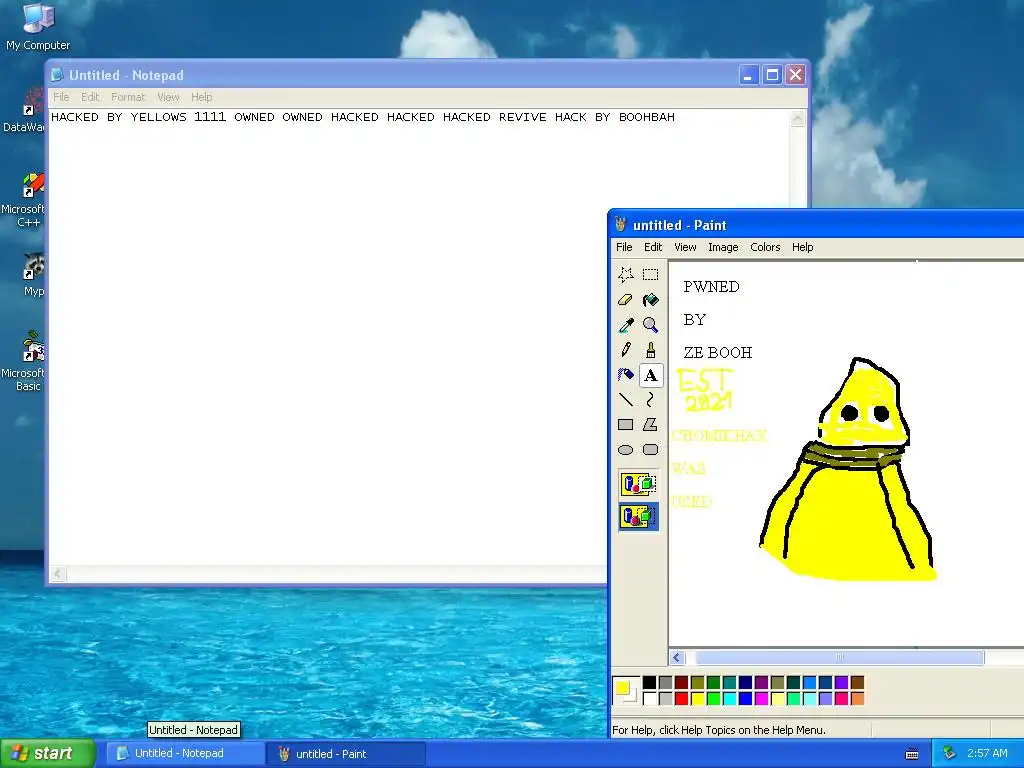Select the rectangular Select tool in Paint
This screenshot has width=1024, height=768.
coord(650,274)
